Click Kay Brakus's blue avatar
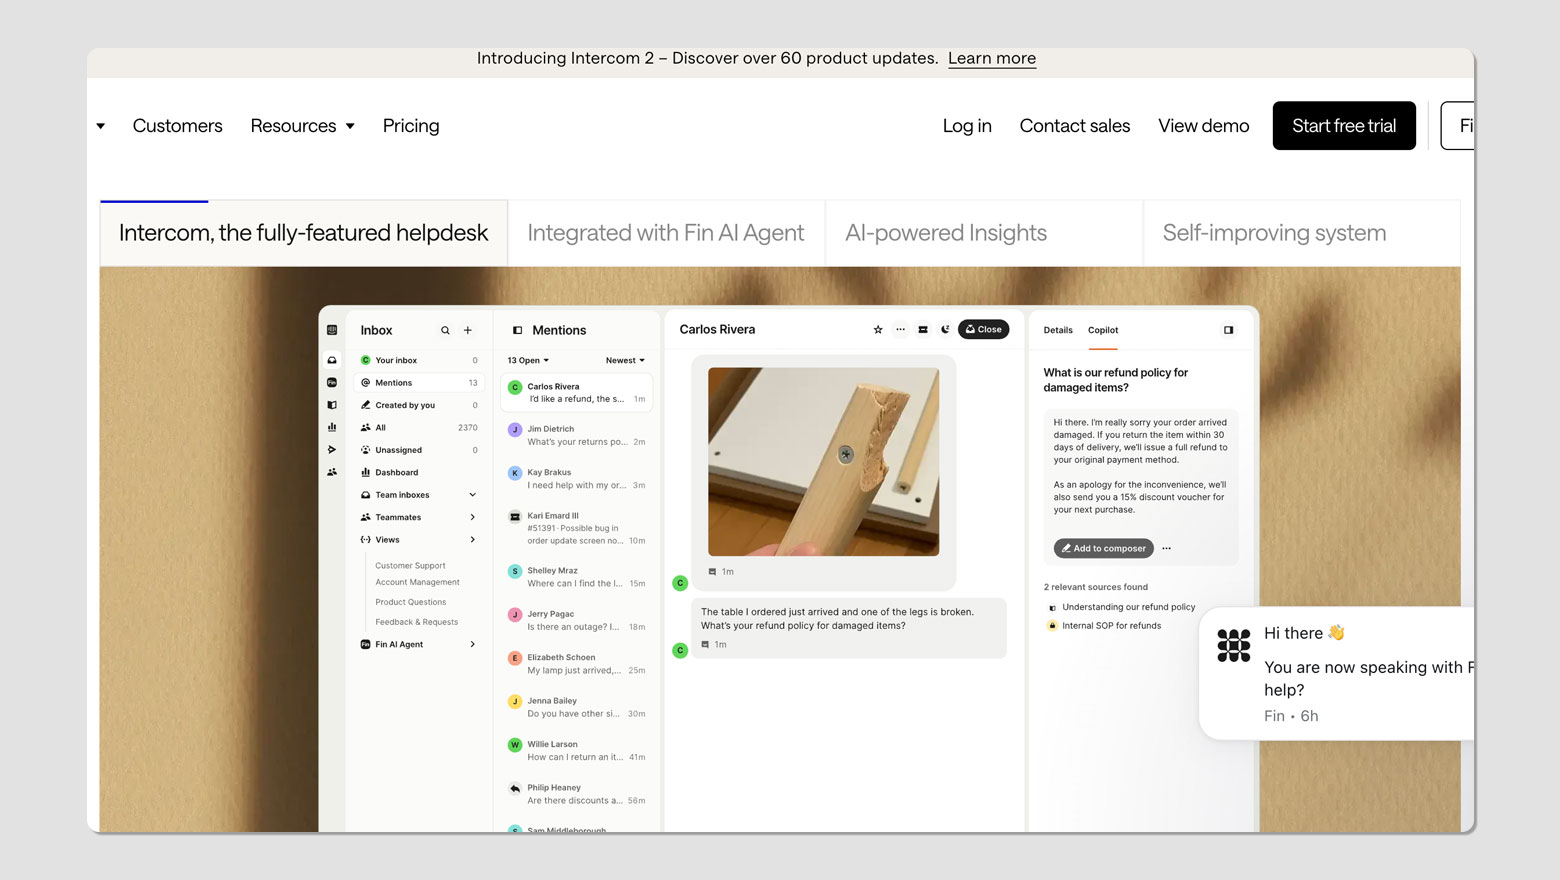 (x=515, y=473)
